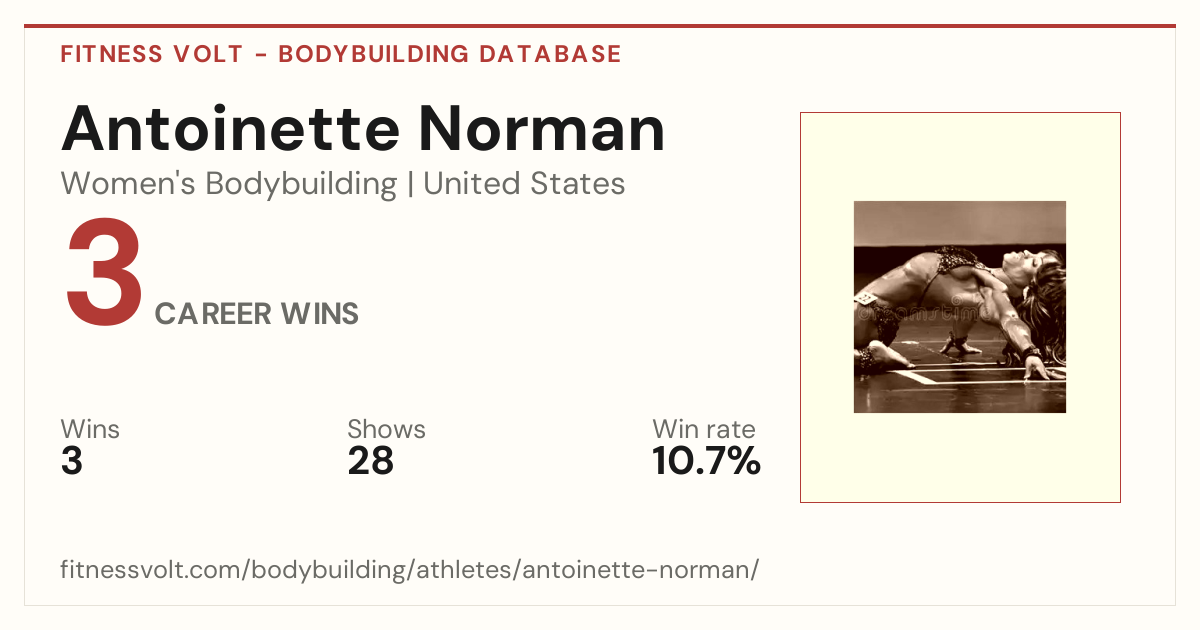1200x630 pixels.
Task: Click the word Norman in the title
Action: [x=541, y=128]
